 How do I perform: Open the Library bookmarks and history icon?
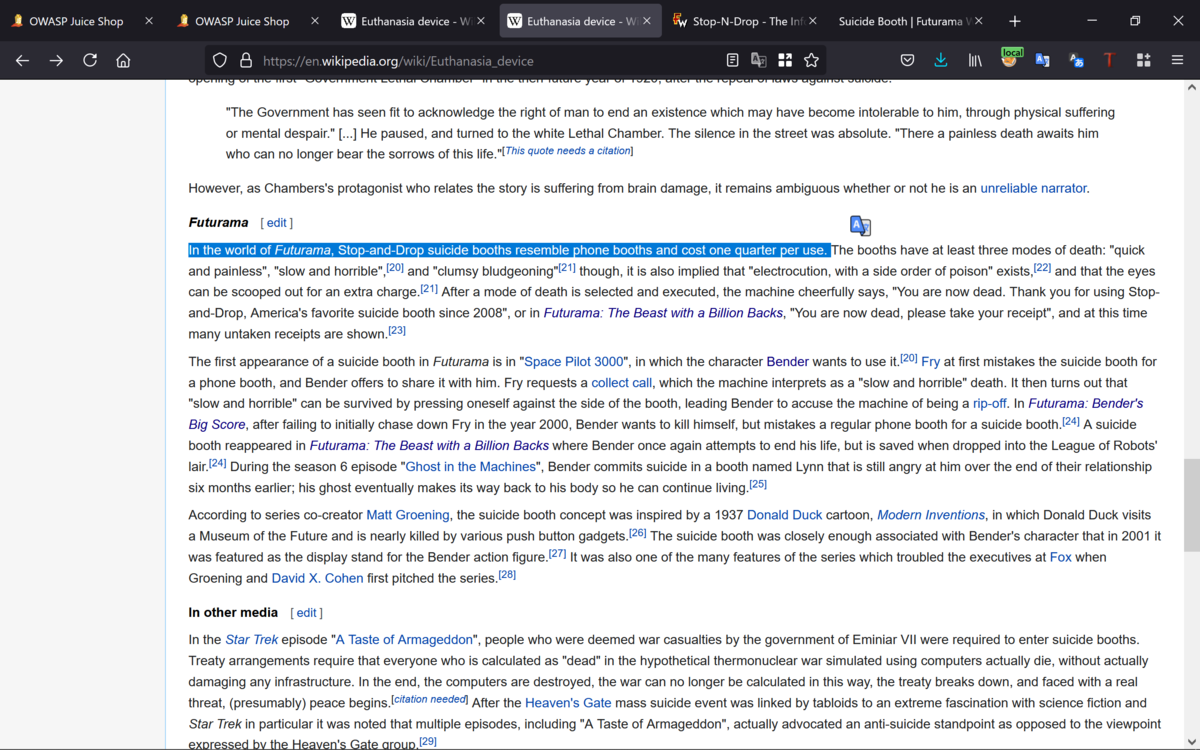coord(974,60)
